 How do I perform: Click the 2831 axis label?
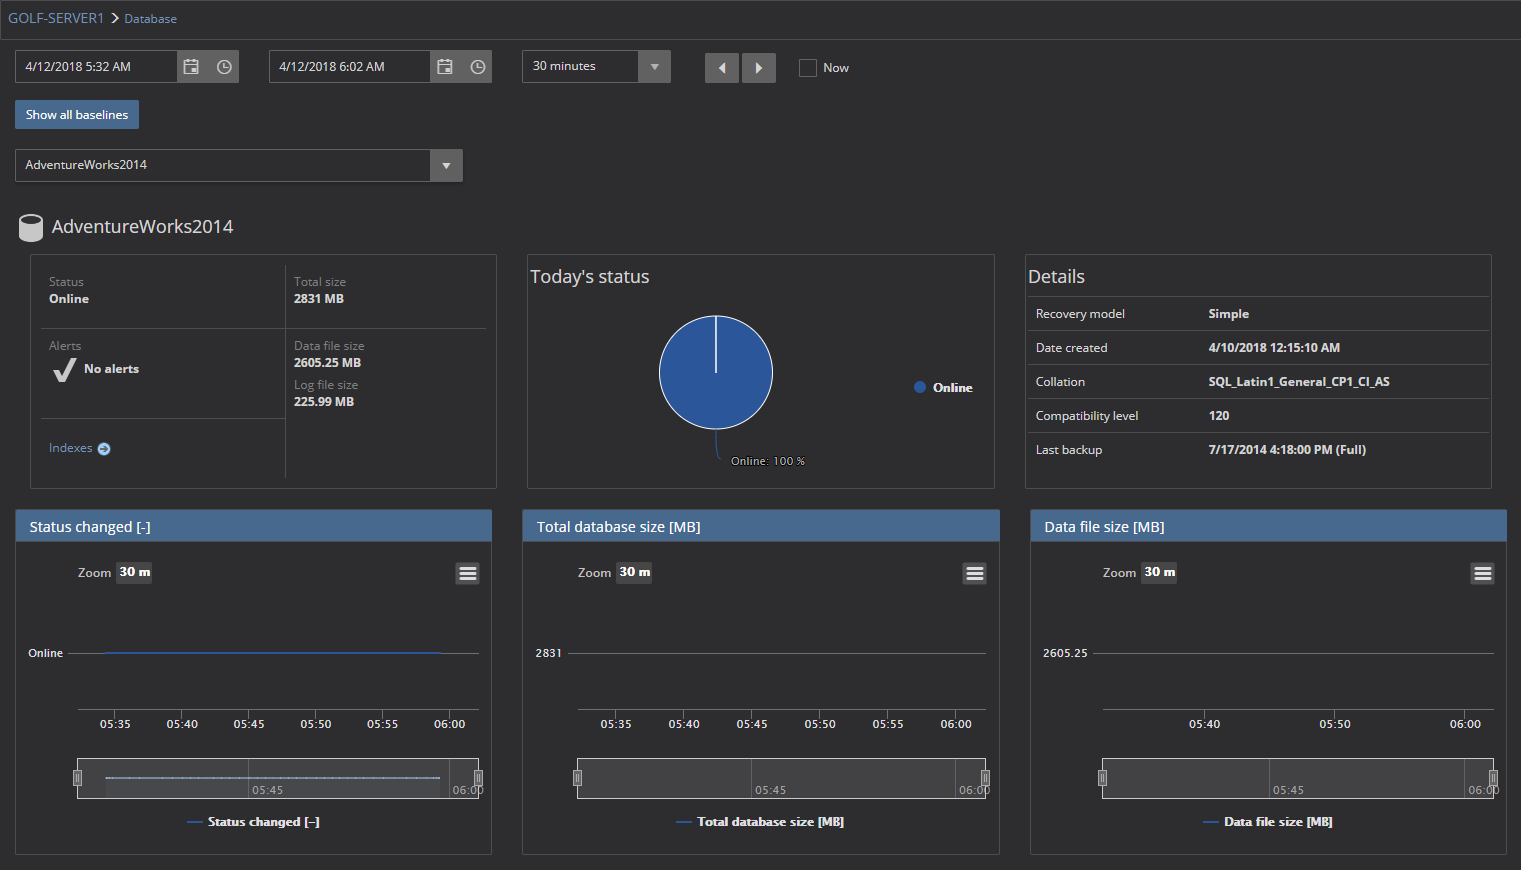(x=548, y=653)
